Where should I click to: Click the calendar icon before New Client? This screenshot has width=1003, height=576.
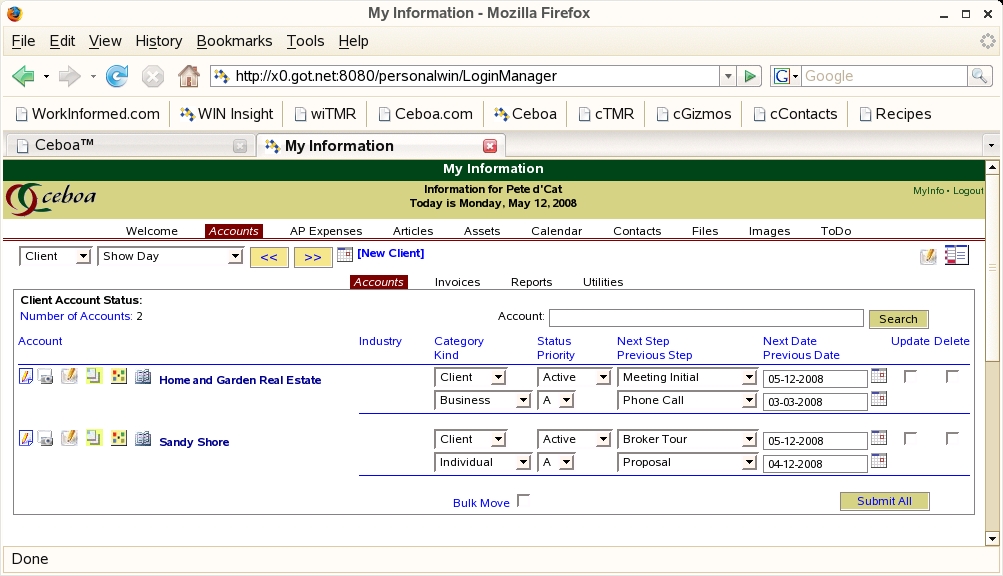click(345, 254)
